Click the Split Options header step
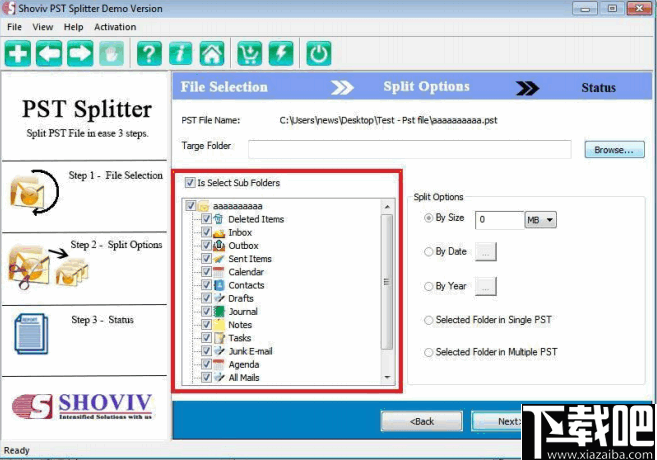The image size is (657, 460). tap(426, 86)
